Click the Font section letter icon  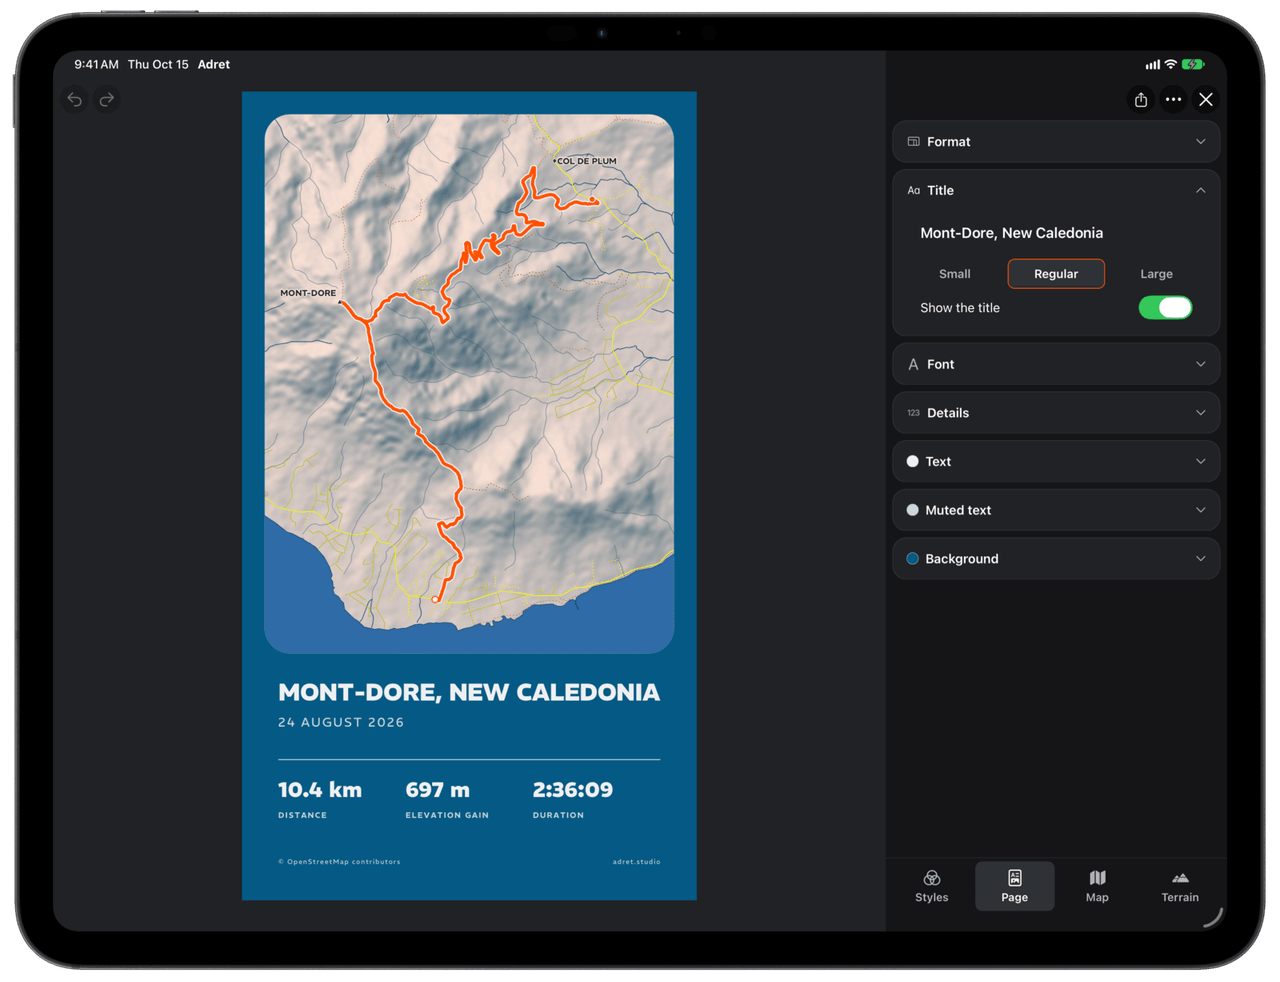(x=913, y=365)
